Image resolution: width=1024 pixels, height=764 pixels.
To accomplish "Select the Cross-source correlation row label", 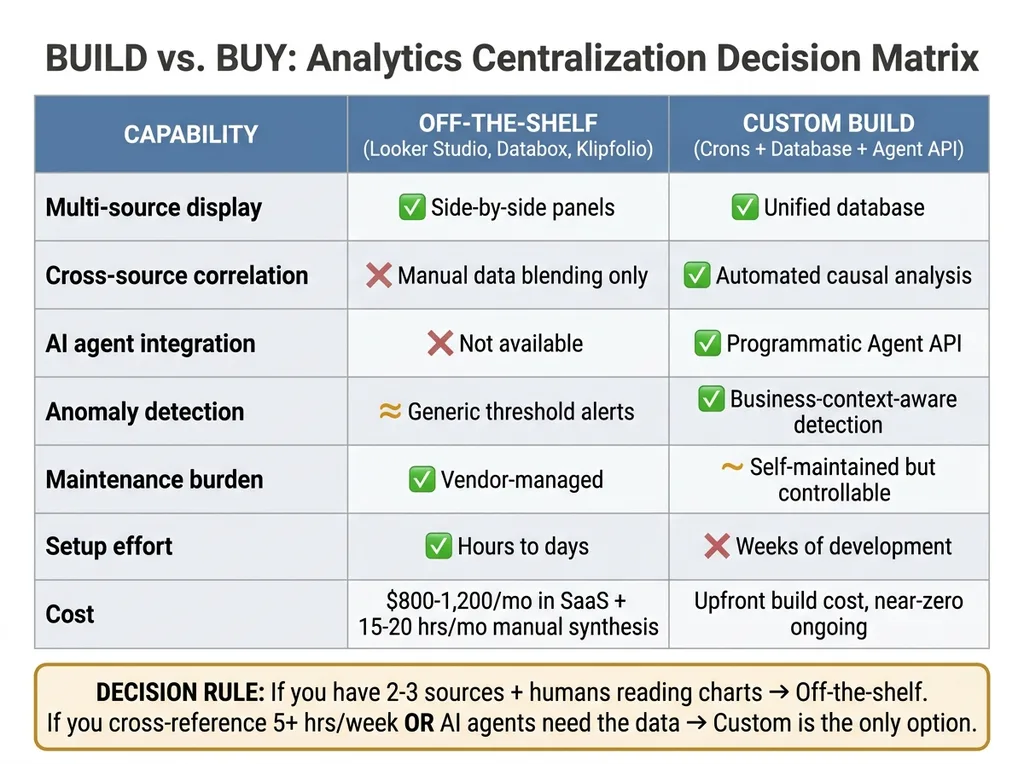I will (177, 276).
